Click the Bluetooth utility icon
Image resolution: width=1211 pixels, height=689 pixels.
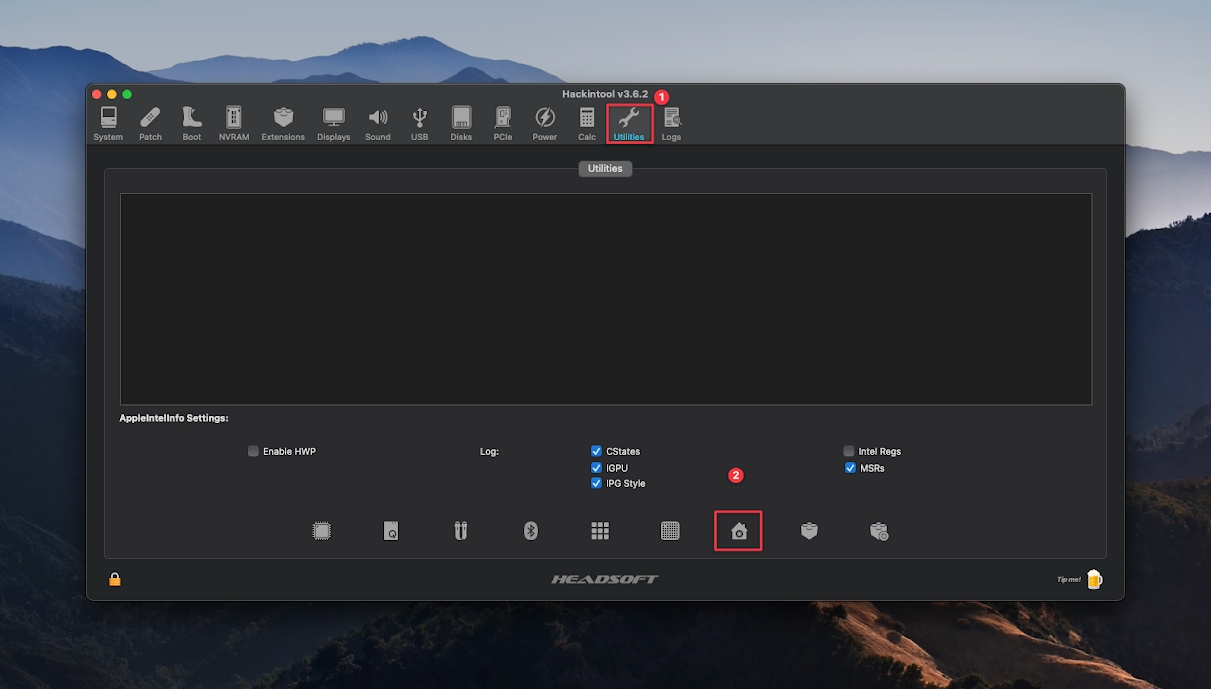point(531,531)
